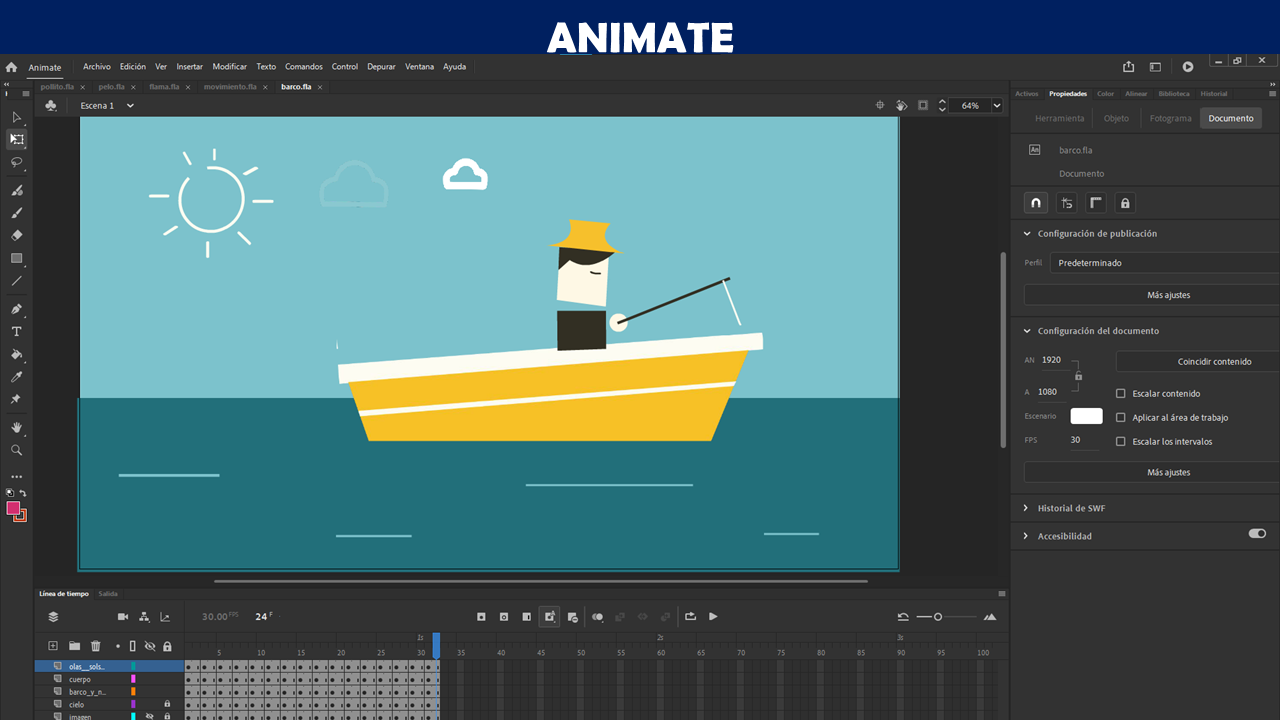Select the Eraser tool
The width and height of the screenshot is (1280, 720).
[16, 236]
